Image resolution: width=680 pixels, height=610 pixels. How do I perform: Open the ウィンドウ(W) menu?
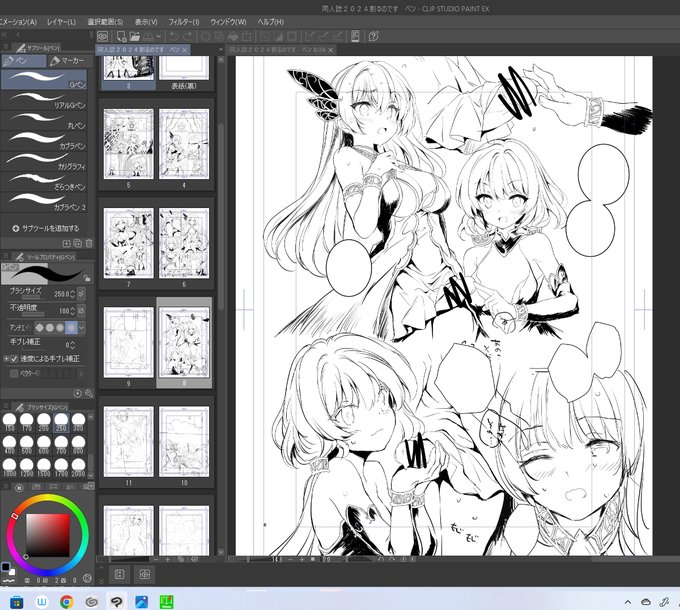[228, 22]
